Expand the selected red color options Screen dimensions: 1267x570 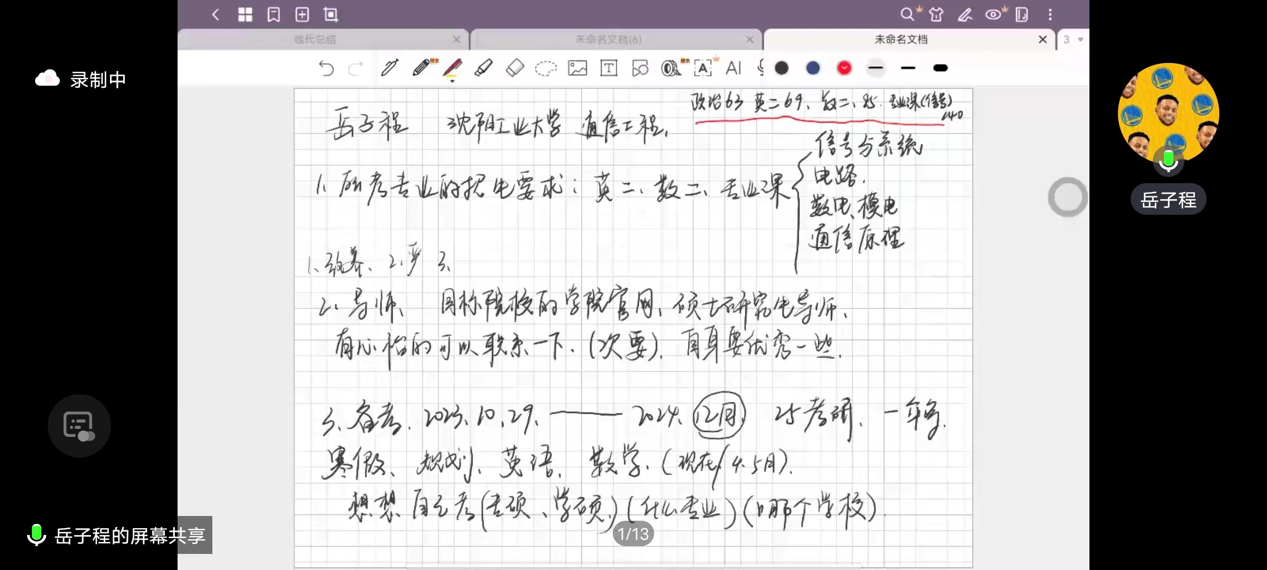[x=844, y=68]
